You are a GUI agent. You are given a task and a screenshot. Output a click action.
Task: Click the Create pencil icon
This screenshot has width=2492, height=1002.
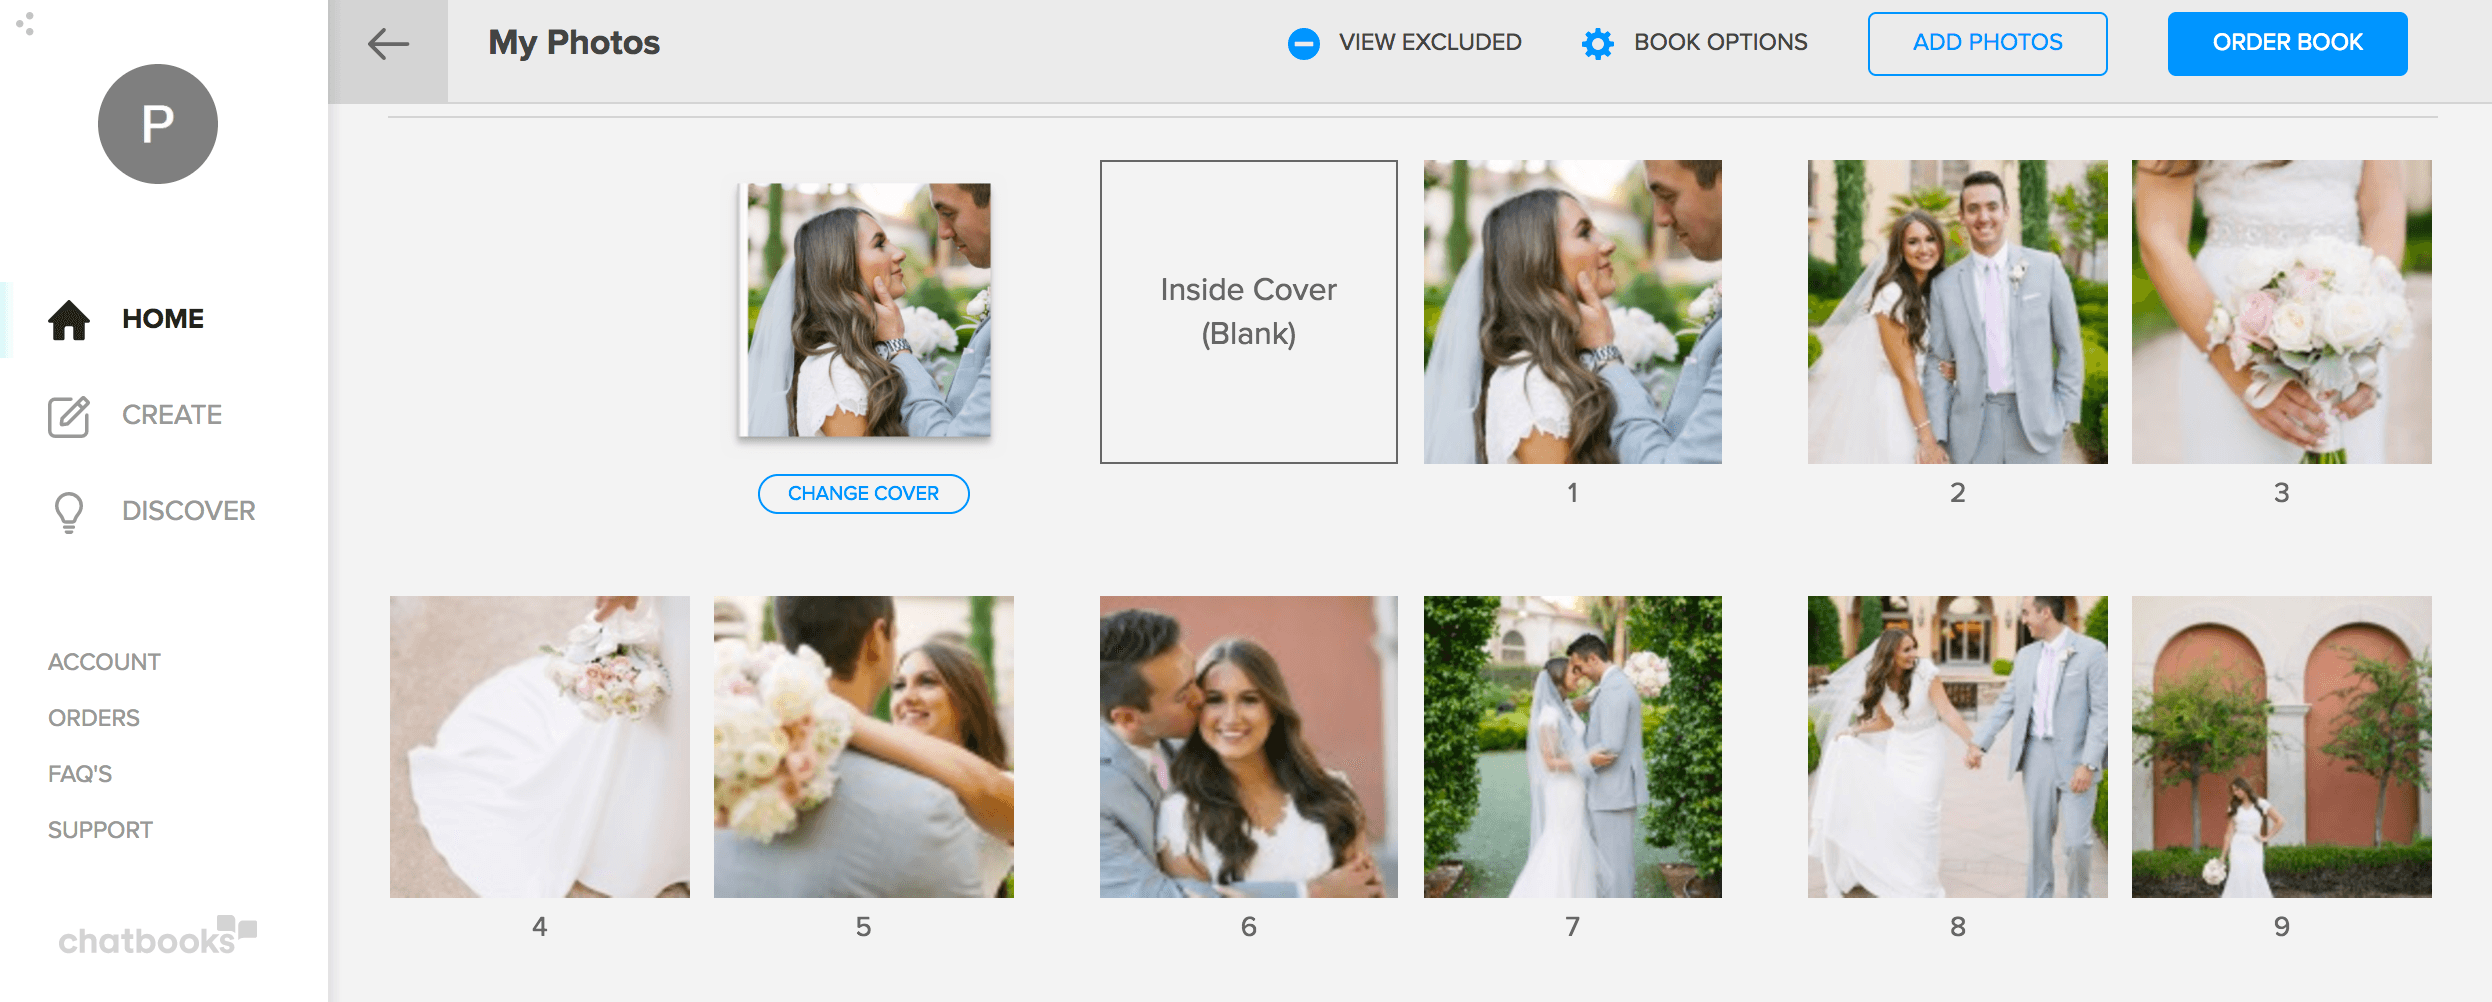[69, 416]
